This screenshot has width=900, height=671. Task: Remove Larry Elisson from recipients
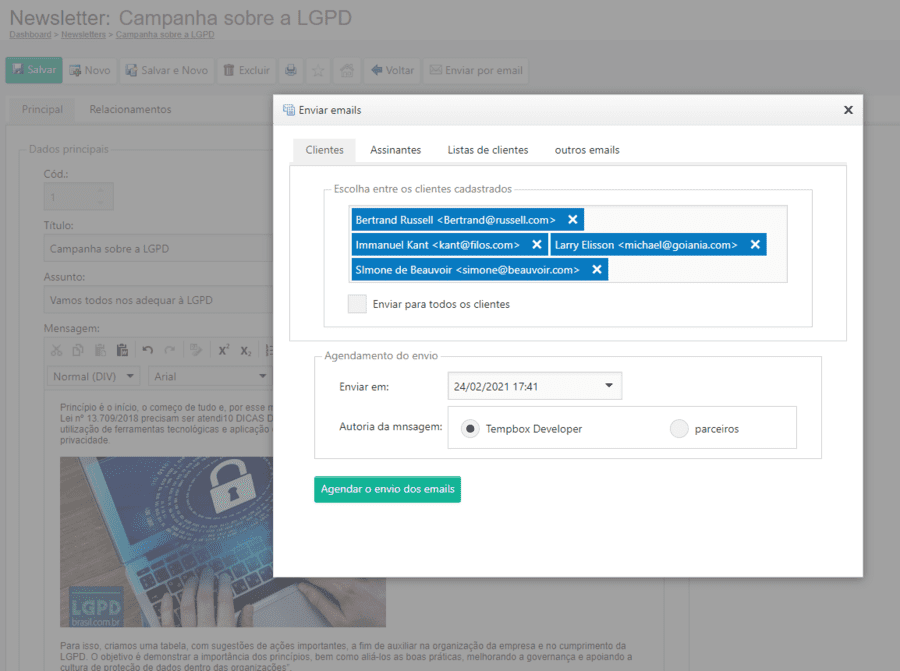tap(754, 245)
